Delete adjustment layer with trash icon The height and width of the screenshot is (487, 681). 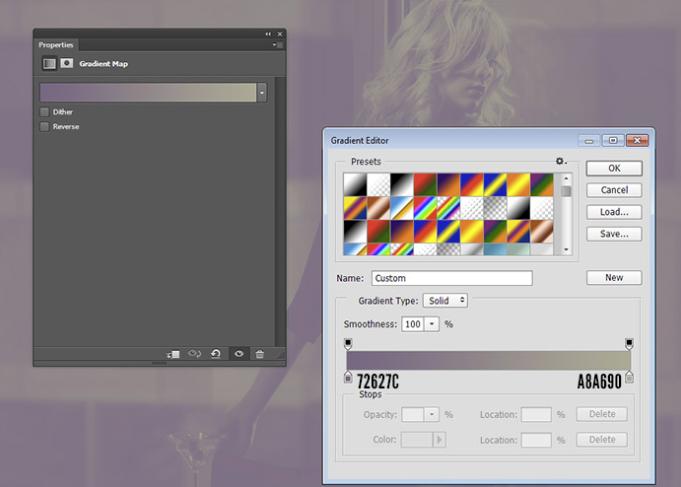[260, 354]
